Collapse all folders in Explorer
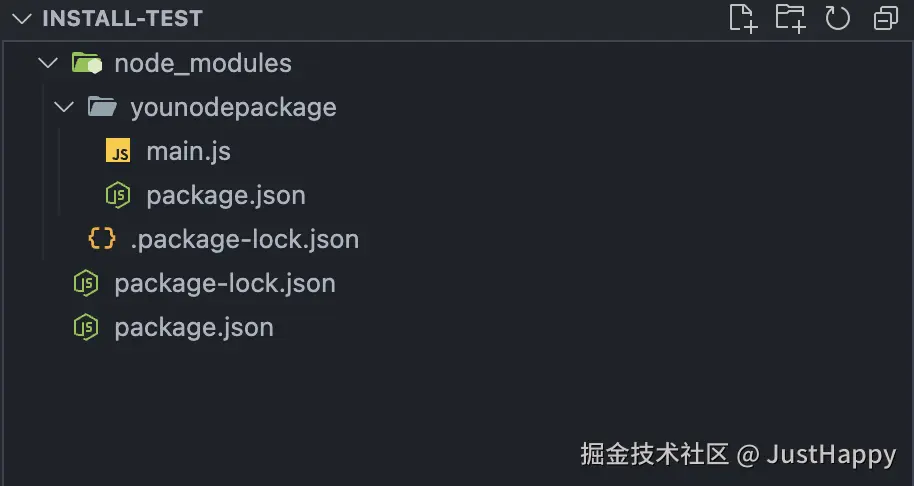The width and height of the screenshot is (914, 486). tap(885, 18)
